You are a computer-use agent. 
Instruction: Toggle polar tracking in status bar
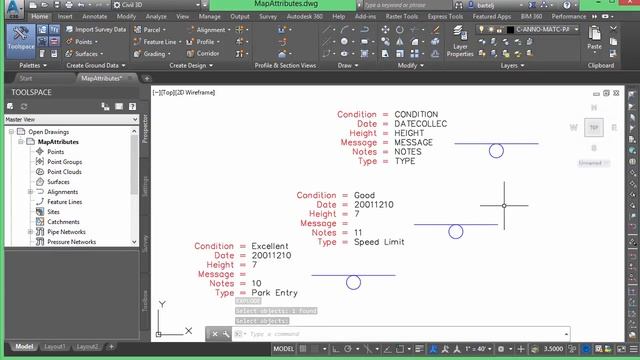point(348,349)
